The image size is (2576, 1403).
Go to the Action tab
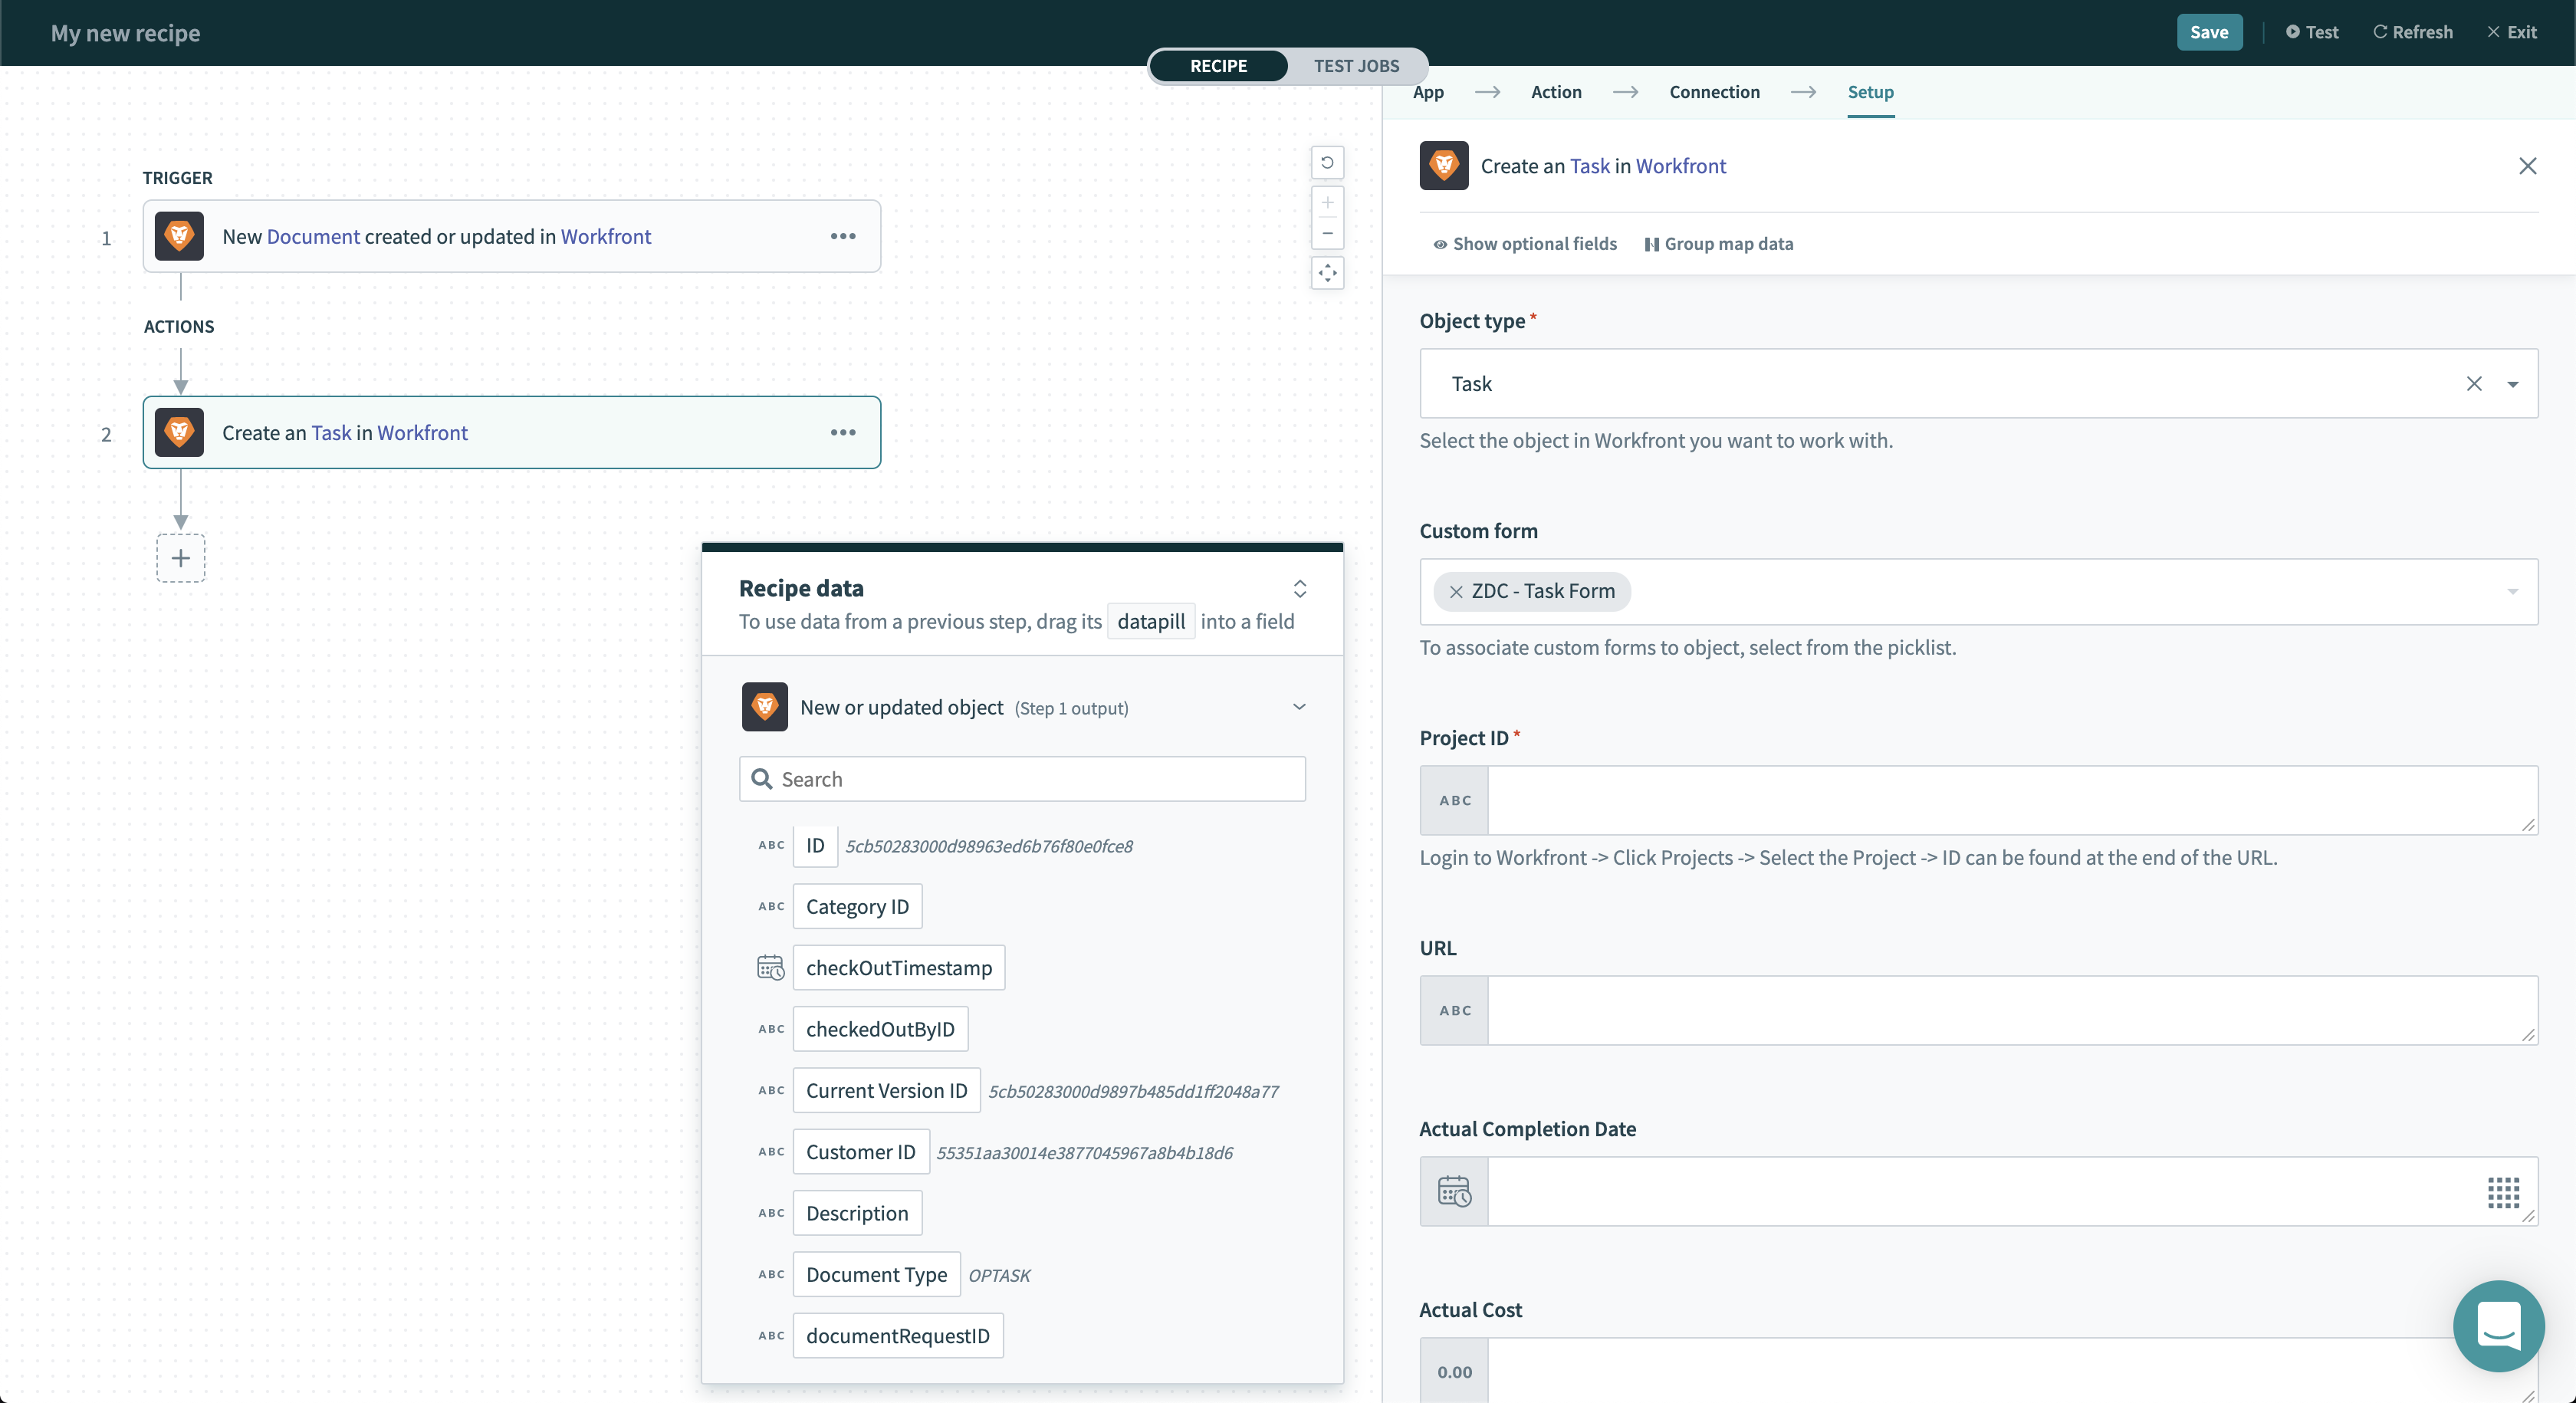(1556, 92)
